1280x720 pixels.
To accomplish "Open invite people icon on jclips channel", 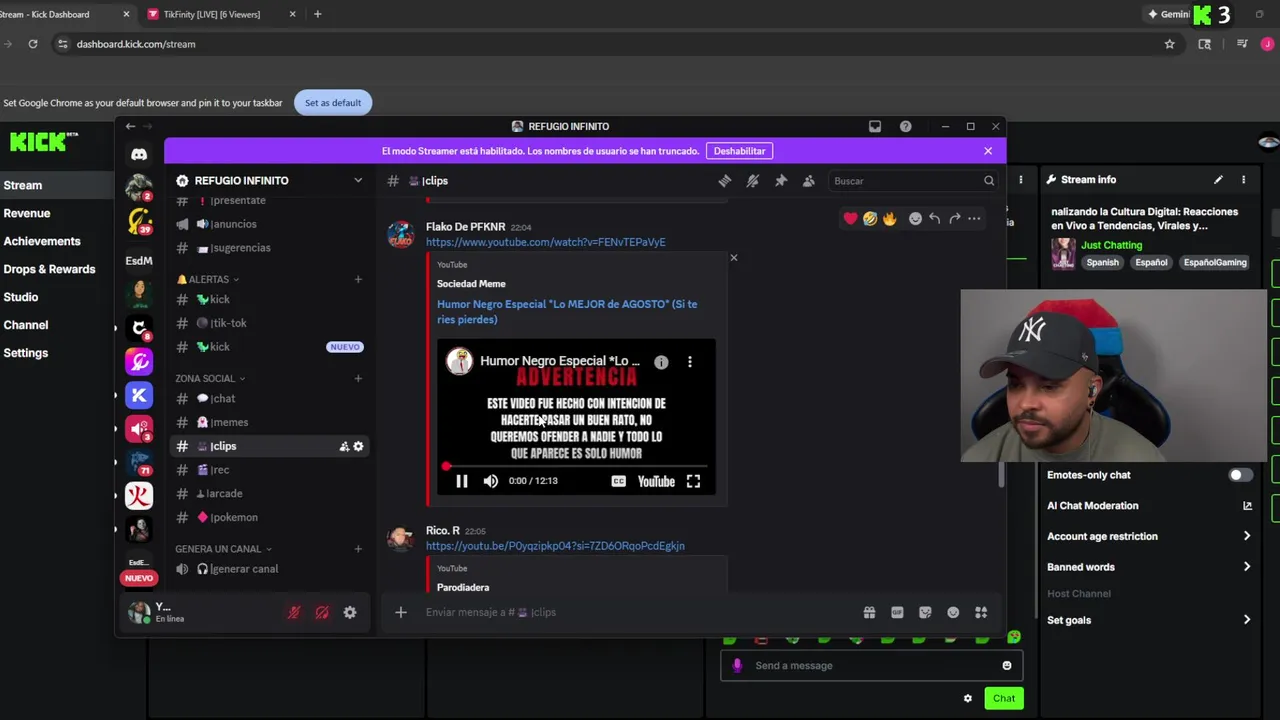I will pos(344,446).
